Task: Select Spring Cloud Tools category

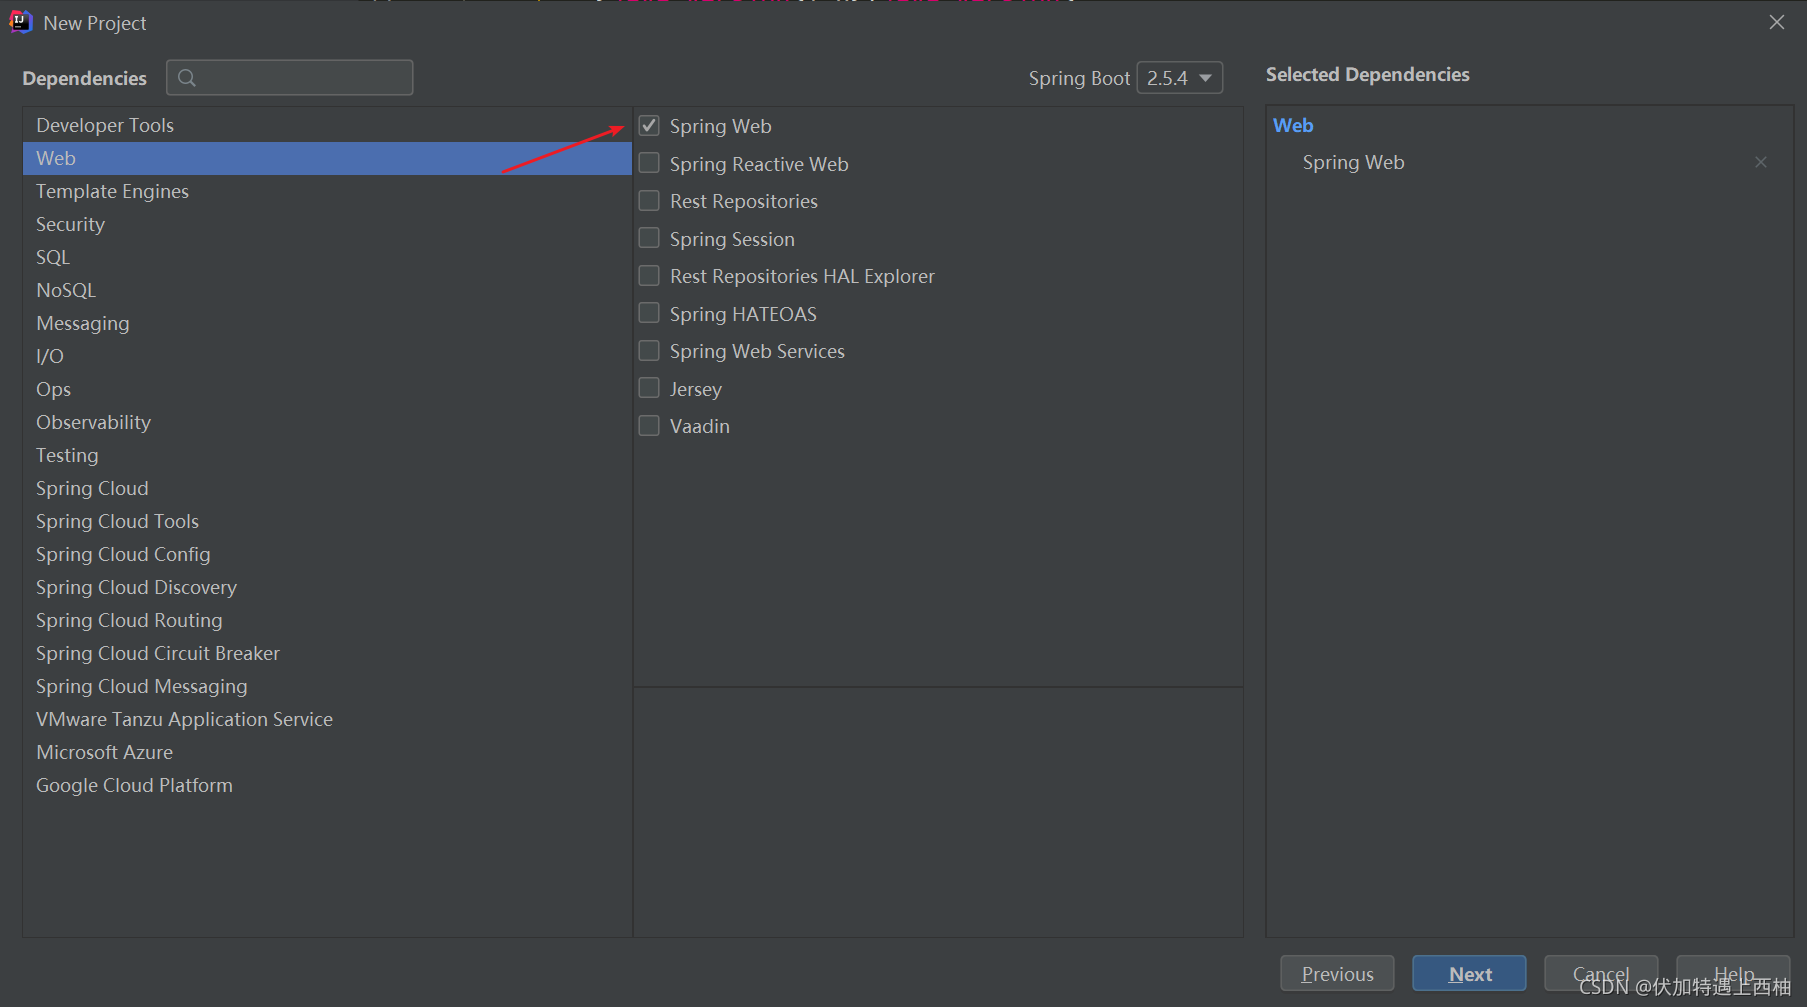Action: tap(327, 521)
